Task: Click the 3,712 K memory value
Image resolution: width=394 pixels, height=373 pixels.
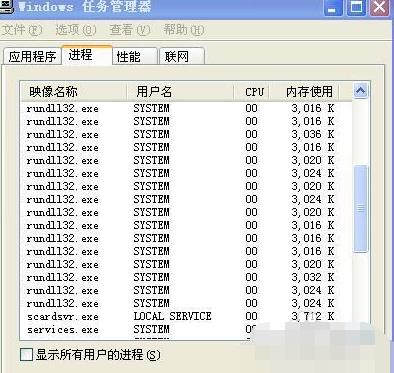Action: tap(312, 316)
